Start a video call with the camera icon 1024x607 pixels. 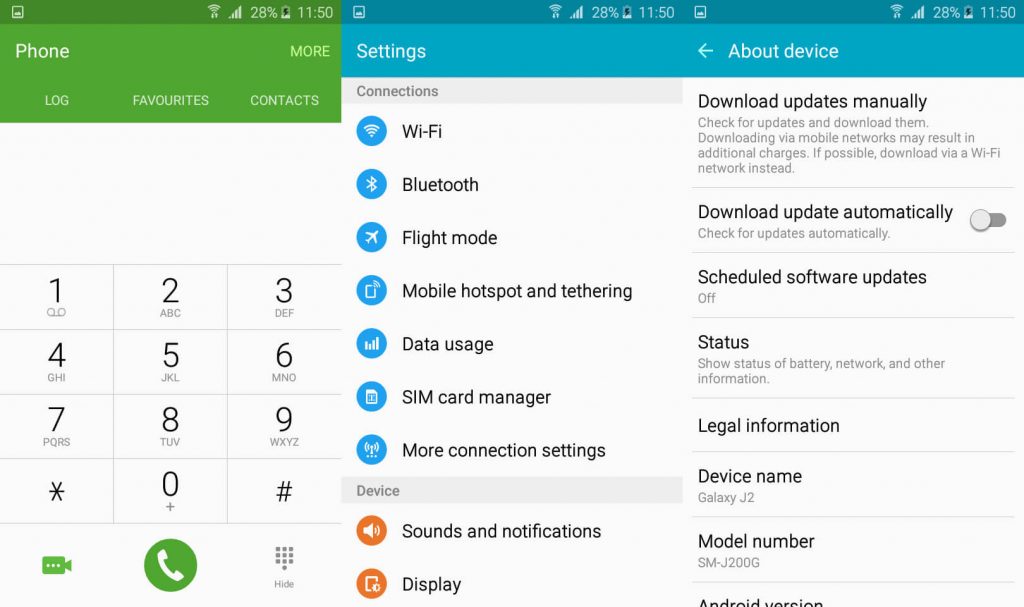click(56, 565)
